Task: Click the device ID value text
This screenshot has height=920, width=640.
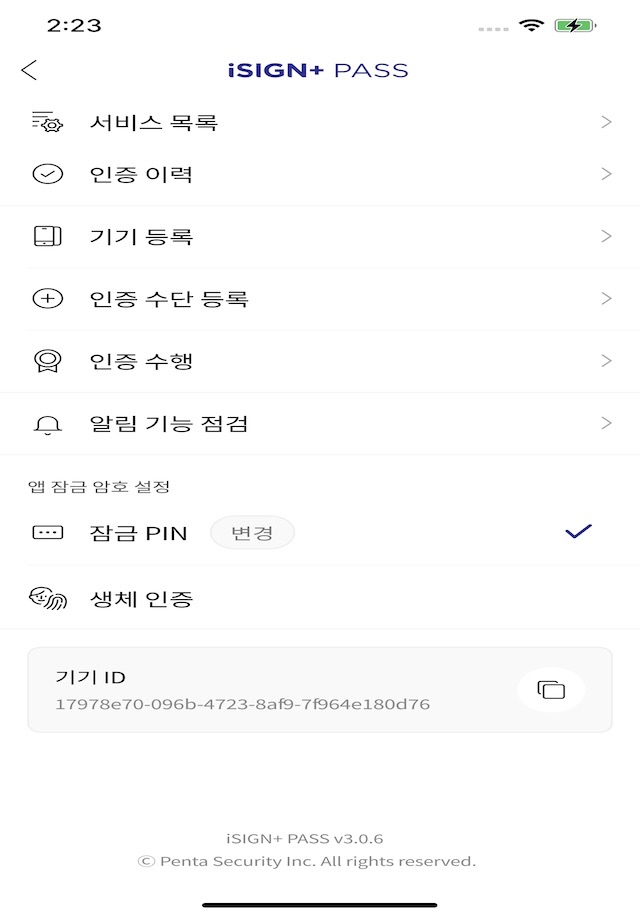Action: [242, 704]
